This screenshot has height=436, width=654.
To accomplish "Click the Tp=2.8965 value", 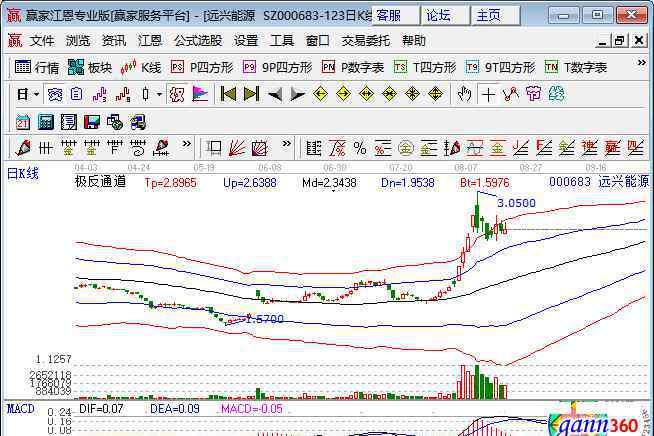I will coord(170,183).
